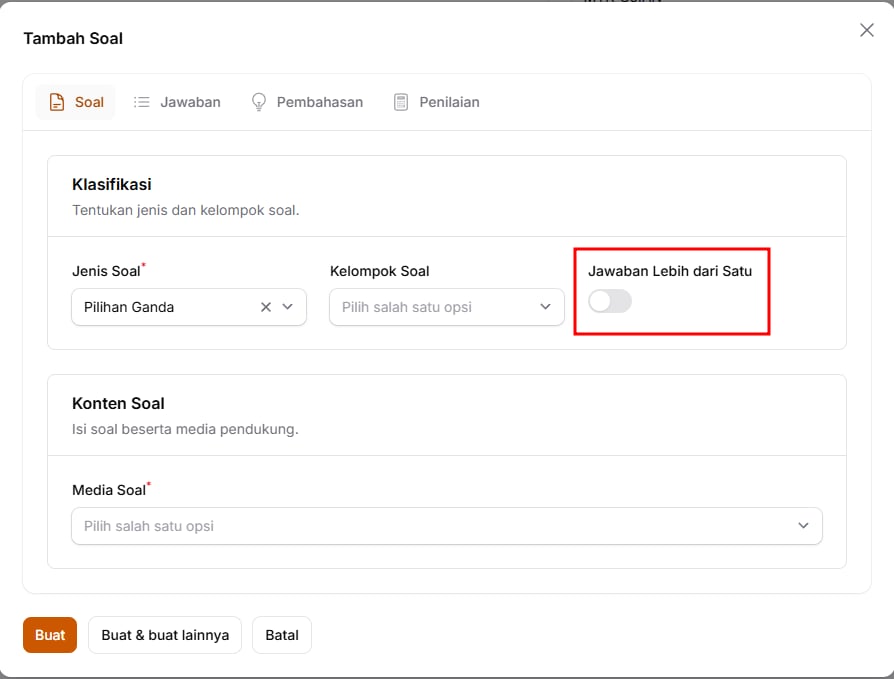894x679 pixels.
Task: Clear the Pilihan Ganda selection
Action: pos(266,307)
